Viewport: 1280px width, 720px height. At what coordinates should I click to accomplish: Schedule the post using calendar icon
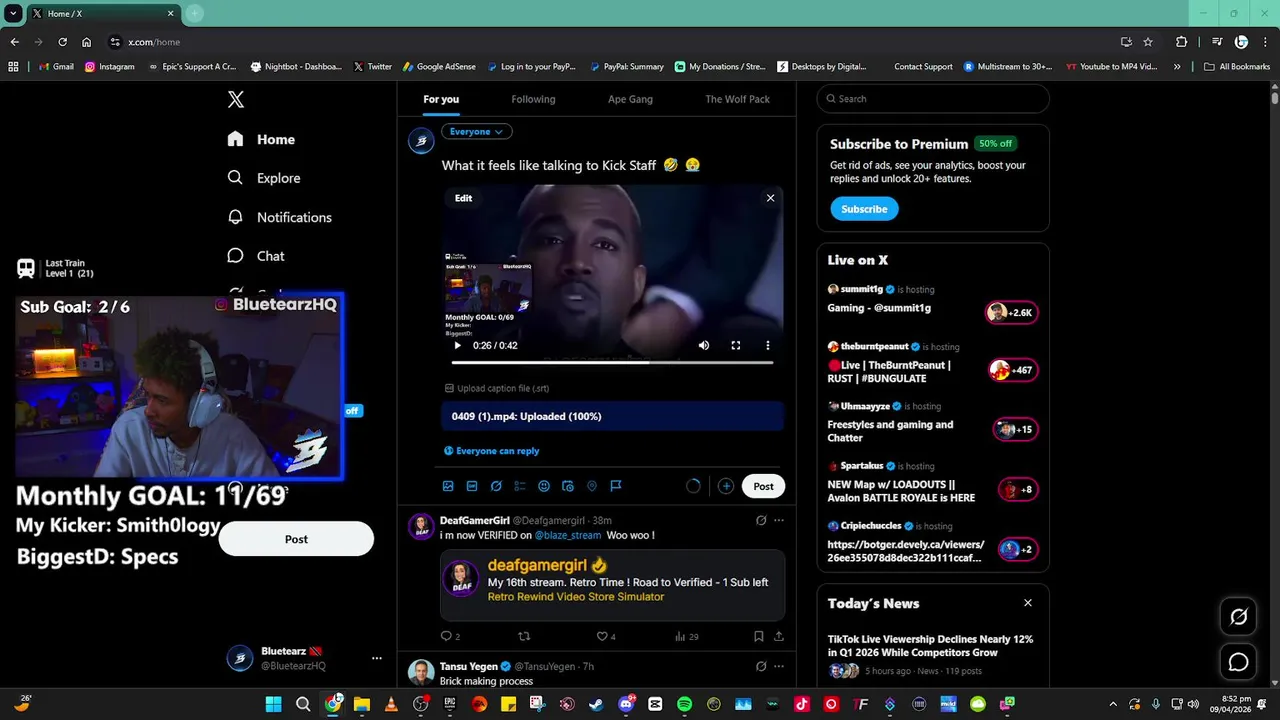click(x=568, y=486)
